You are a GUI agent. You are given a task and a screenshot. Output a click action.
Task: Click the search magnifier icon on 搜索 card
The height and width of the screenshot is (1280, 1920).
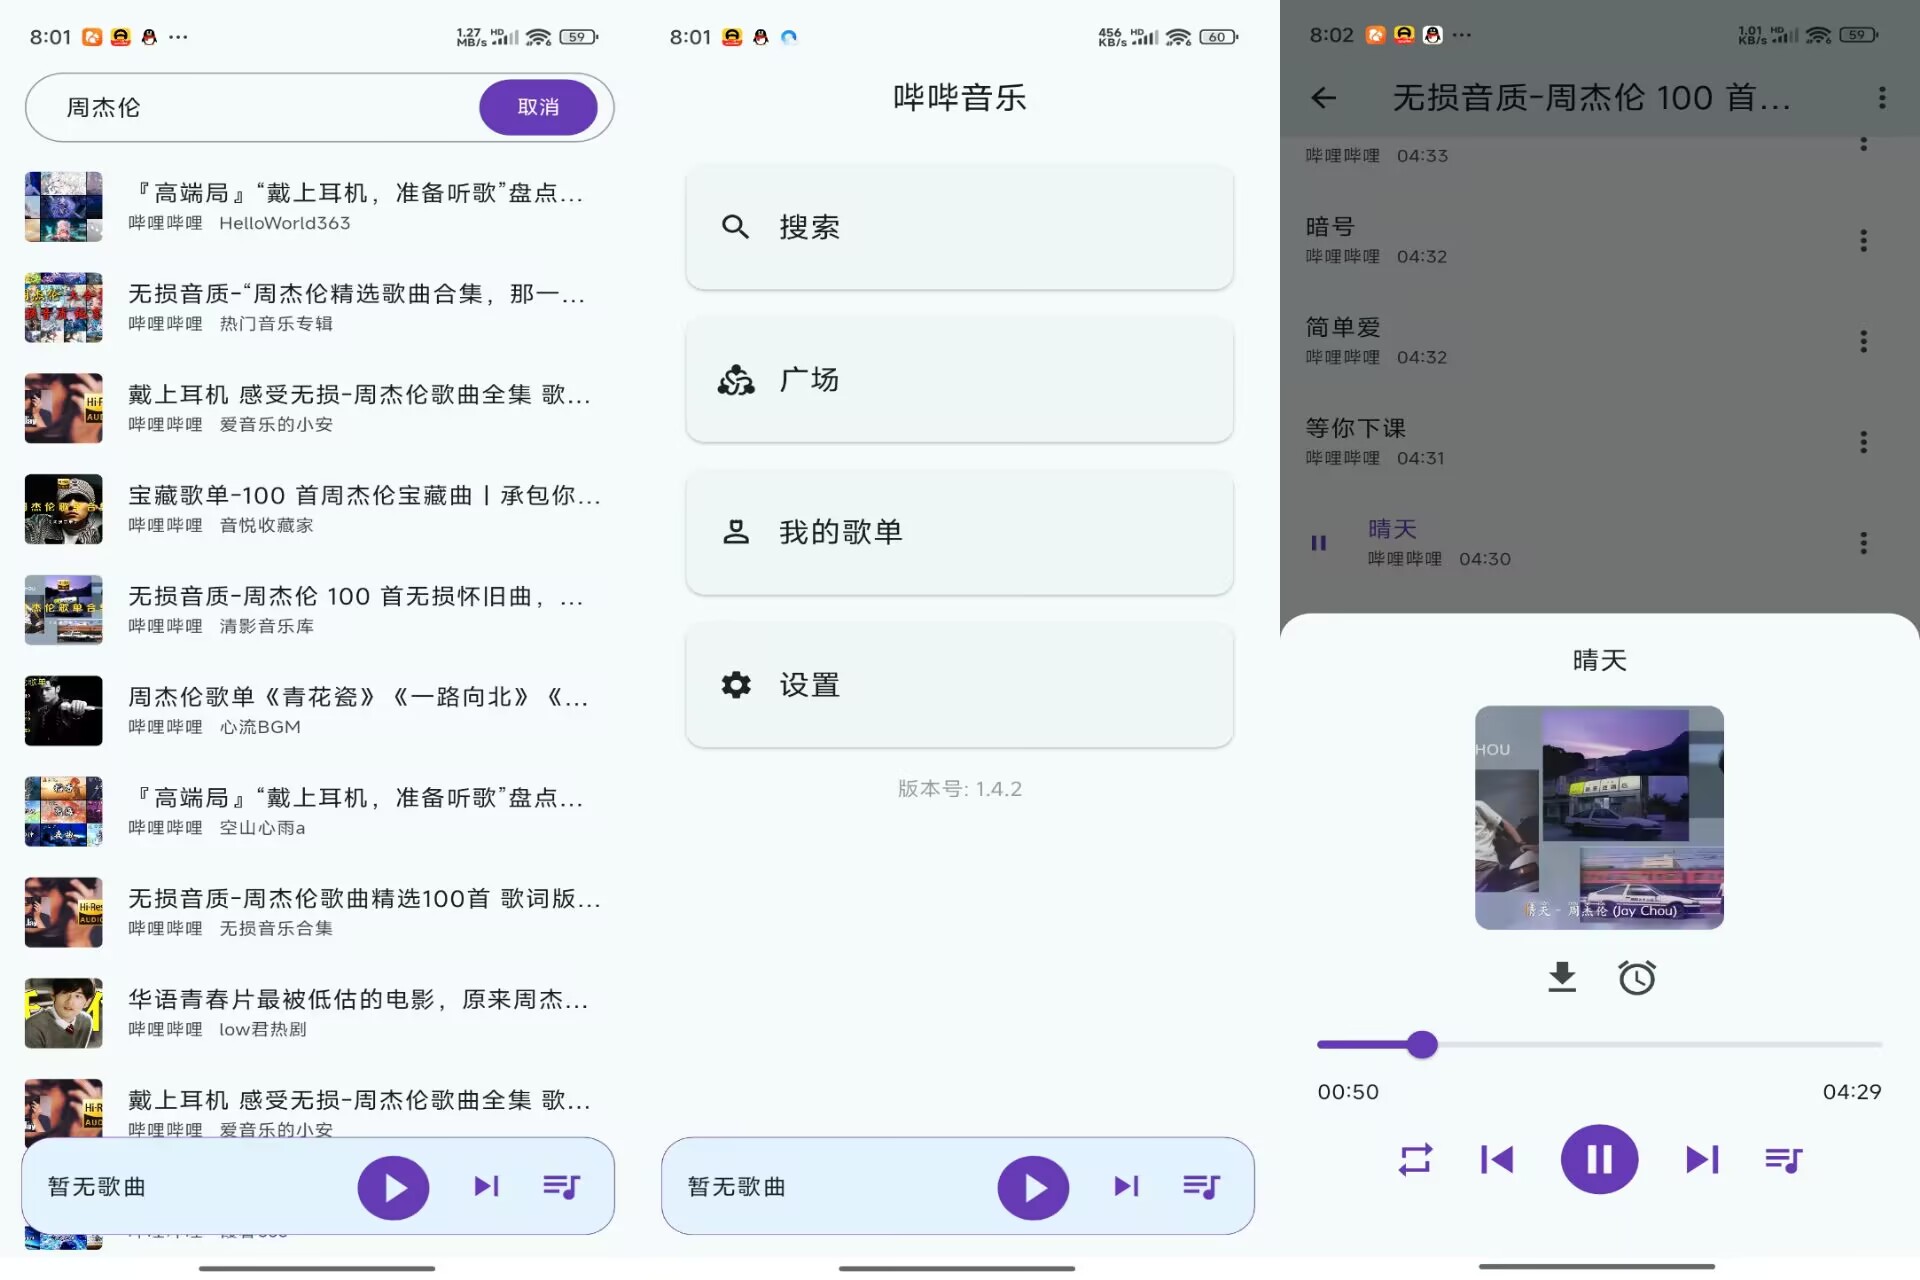[x=736, y=227]
